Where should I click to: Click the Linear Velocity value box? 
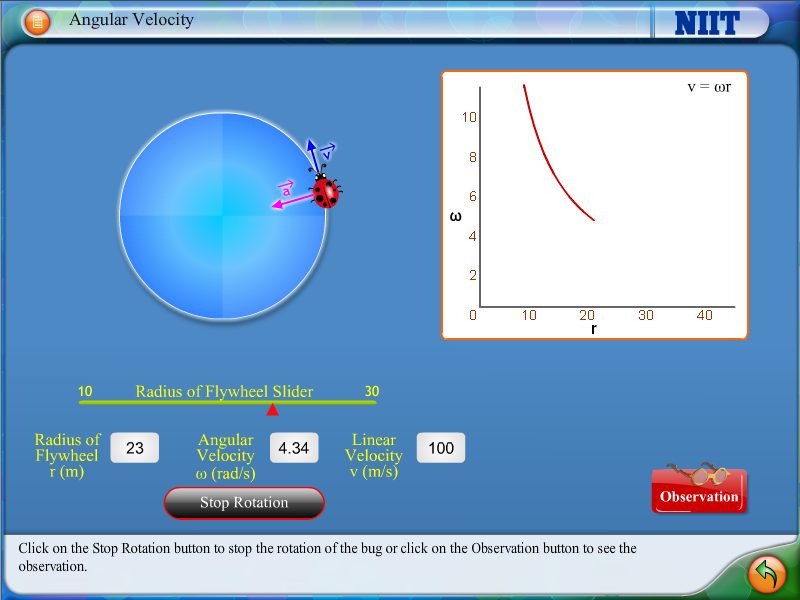[x=441, y=449]
